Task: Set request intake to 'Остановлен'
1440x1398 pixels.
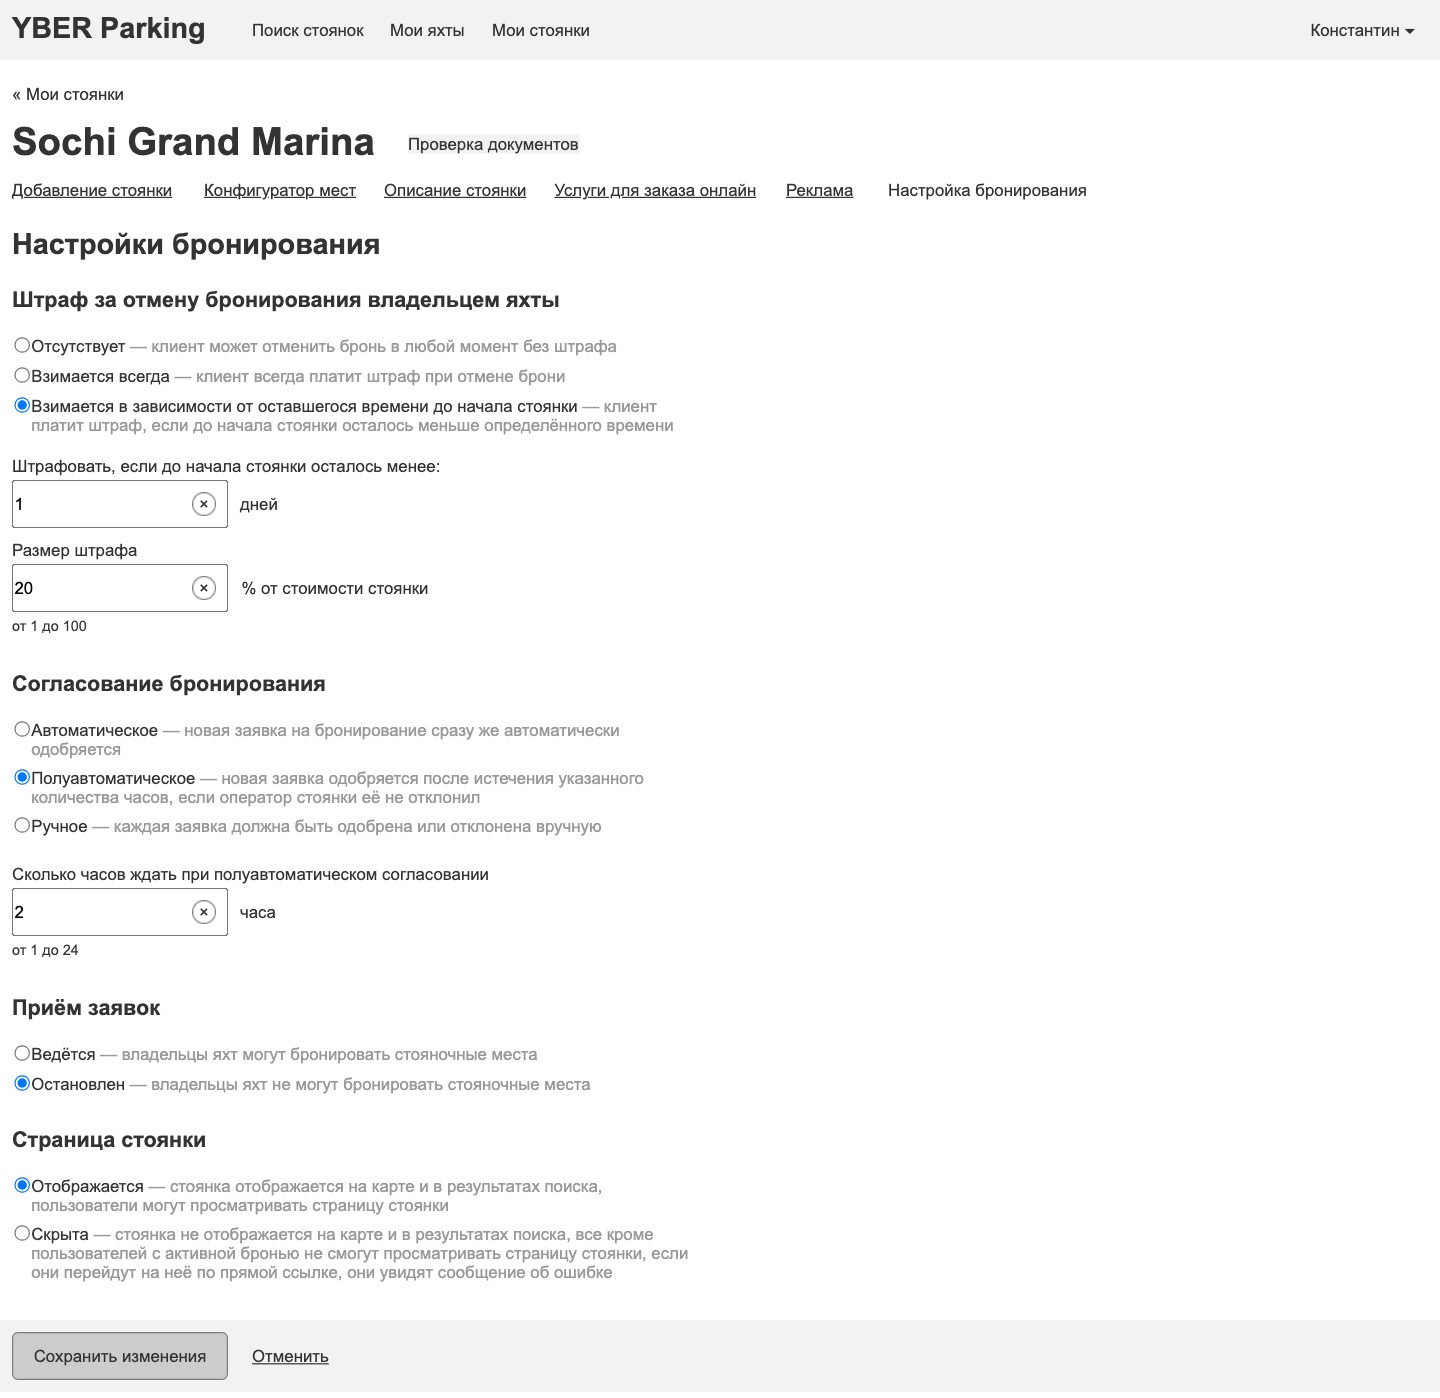Action: [22, 1083]
